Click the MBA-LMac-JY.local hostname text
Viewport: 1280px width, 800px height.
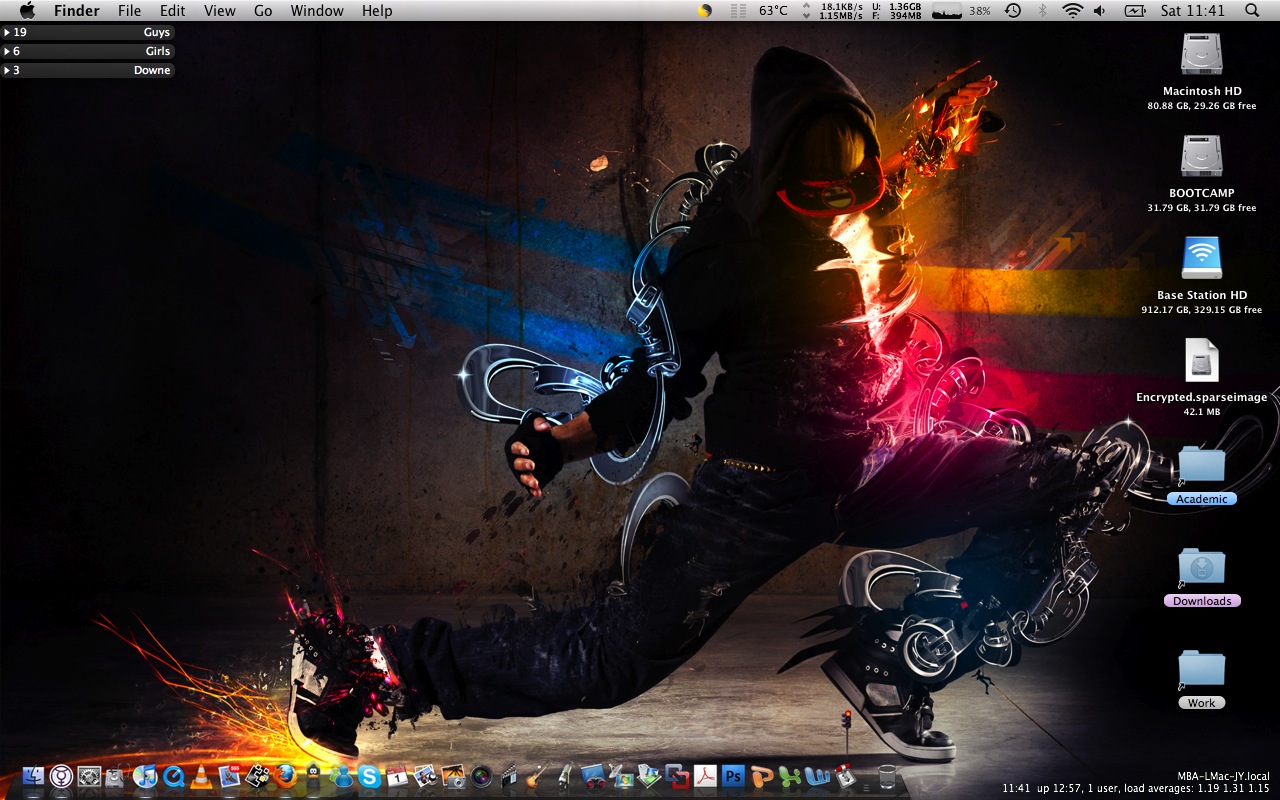(1224, 776)
